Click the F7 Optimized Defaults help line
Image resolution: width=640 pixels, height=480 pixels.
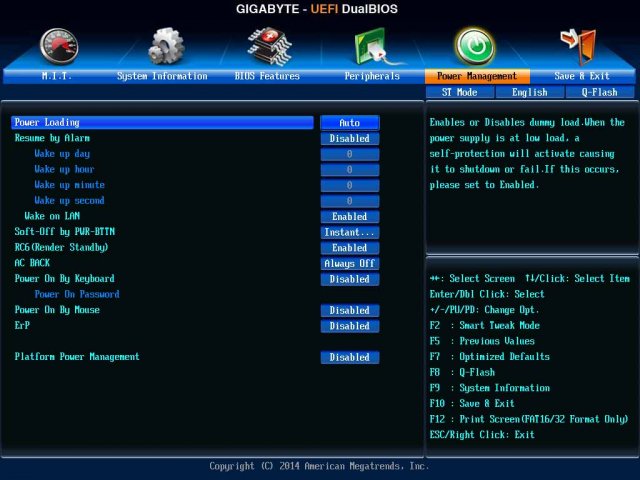click(490, 356)
